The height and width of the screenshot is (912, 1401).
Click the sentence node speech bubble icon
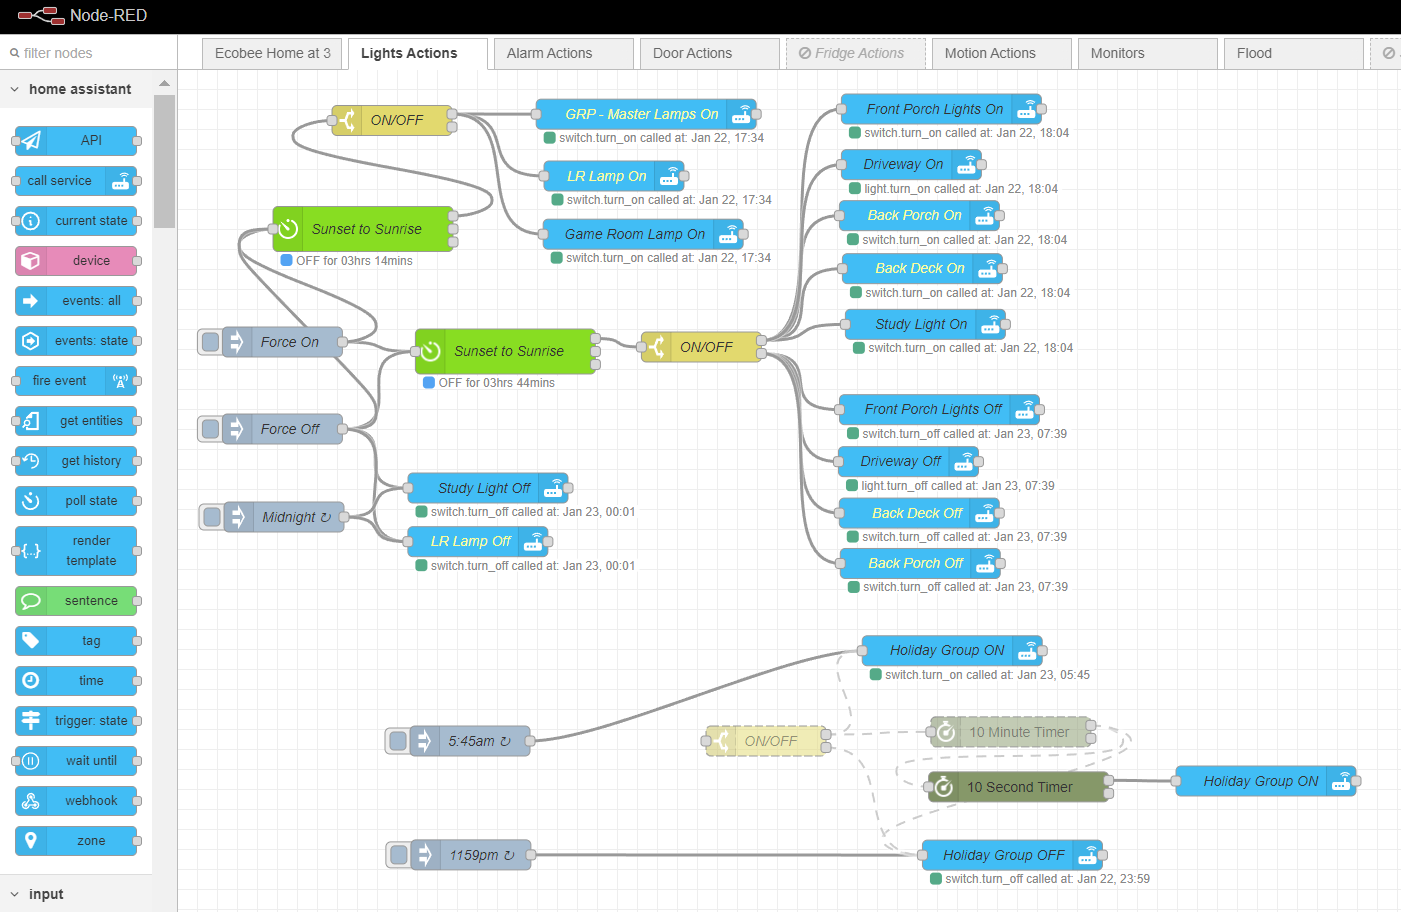[x=31, y=601]
